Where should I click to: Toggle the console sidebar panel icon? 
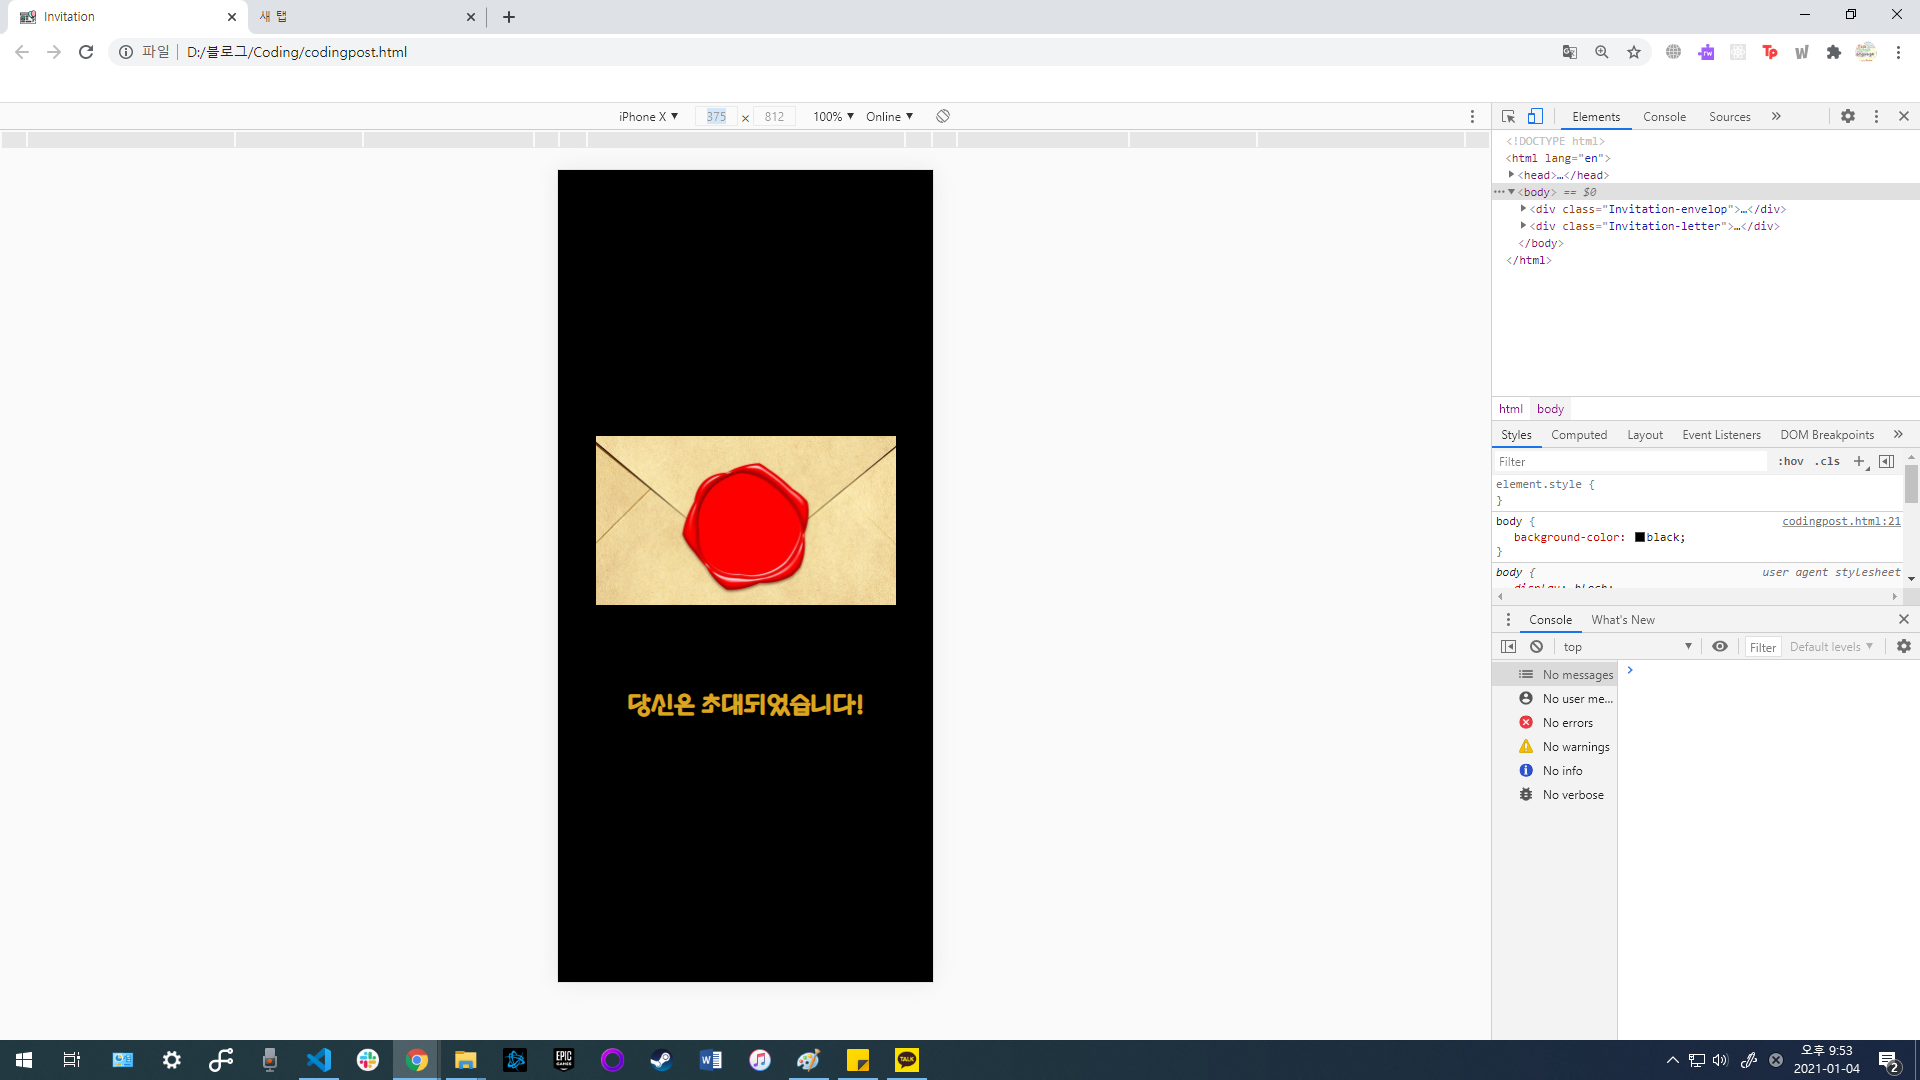(1509, 646)
